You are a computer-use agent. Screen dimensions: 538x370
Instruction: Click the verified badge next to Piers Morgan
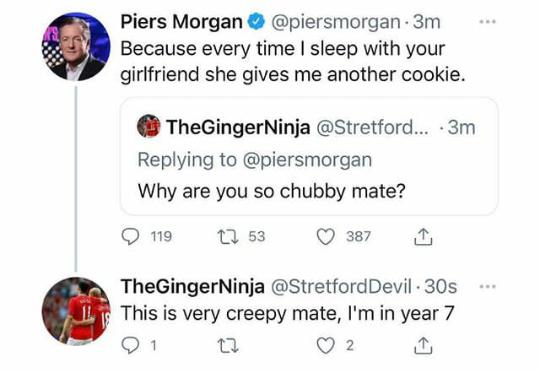tap(257, 22)
